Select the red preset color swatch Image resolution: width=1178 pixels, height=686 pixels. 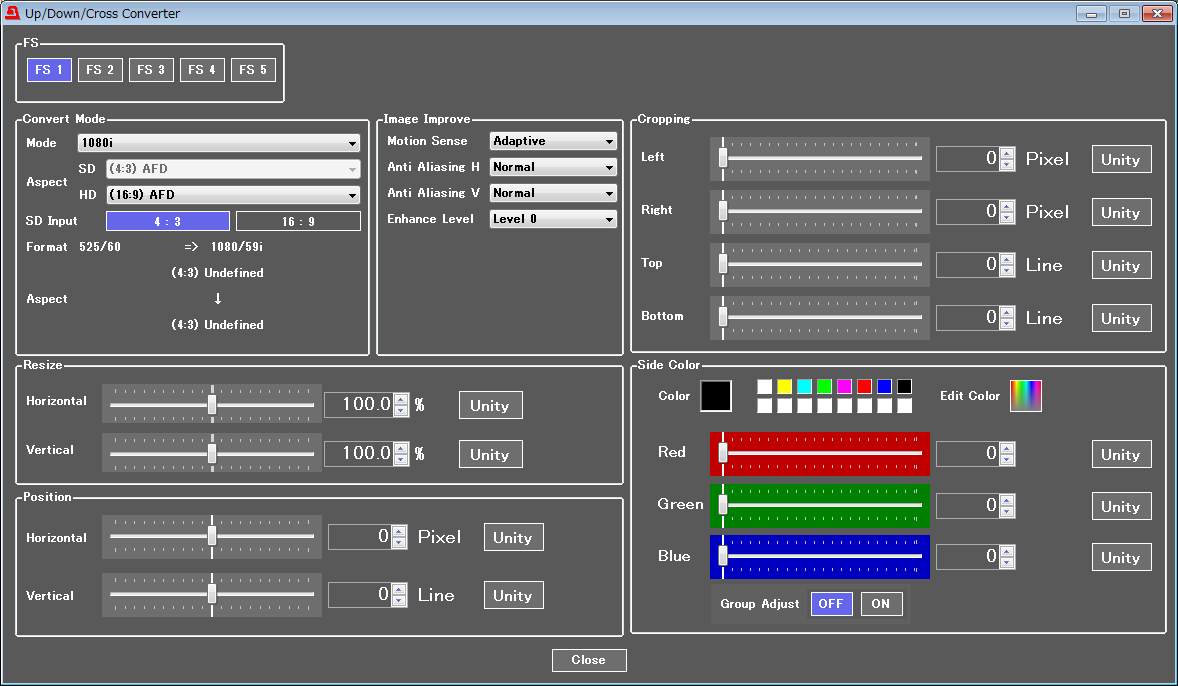pos(864,386)
